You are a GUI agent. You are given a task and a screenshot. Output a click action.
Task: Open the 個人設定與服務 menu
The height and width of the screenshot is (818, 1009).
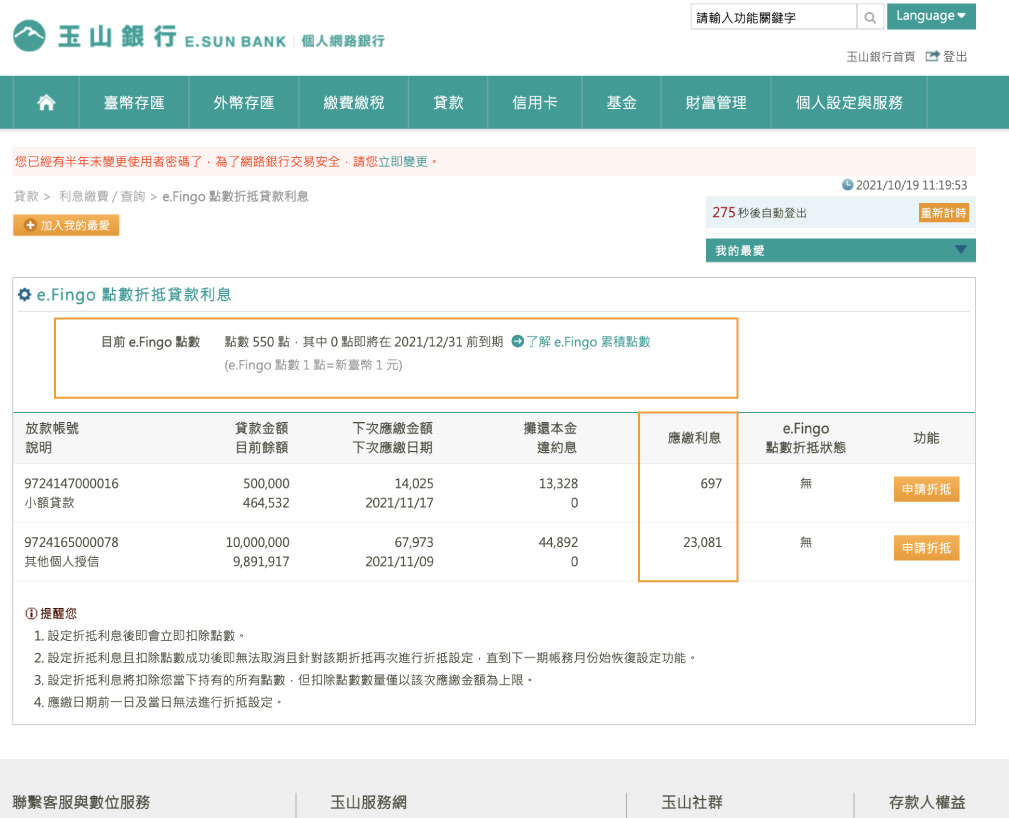click(849, 102)
